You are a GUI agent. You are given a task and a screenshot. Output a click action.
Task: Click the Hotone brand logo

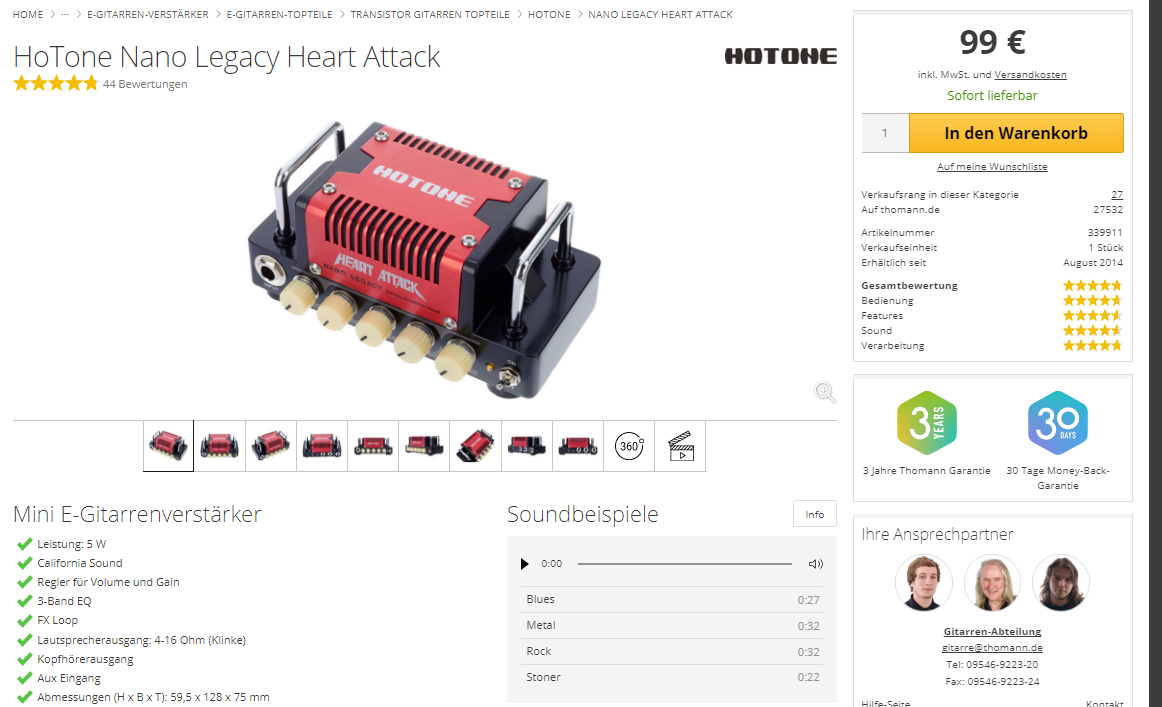click(x=780, y=56)
